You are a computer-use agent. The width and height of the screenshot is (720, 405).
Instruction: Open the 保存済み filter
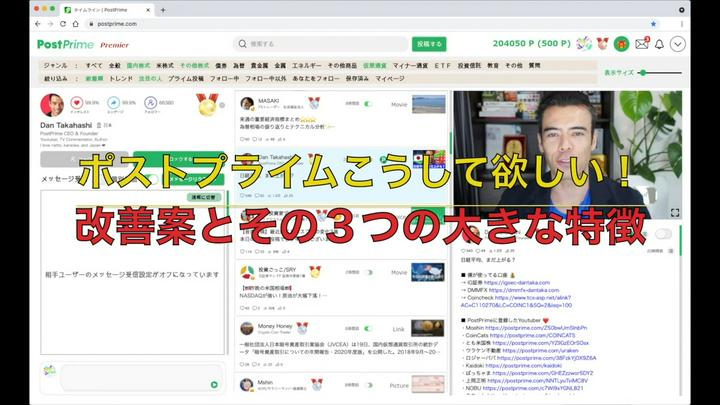tap(357, 79)
